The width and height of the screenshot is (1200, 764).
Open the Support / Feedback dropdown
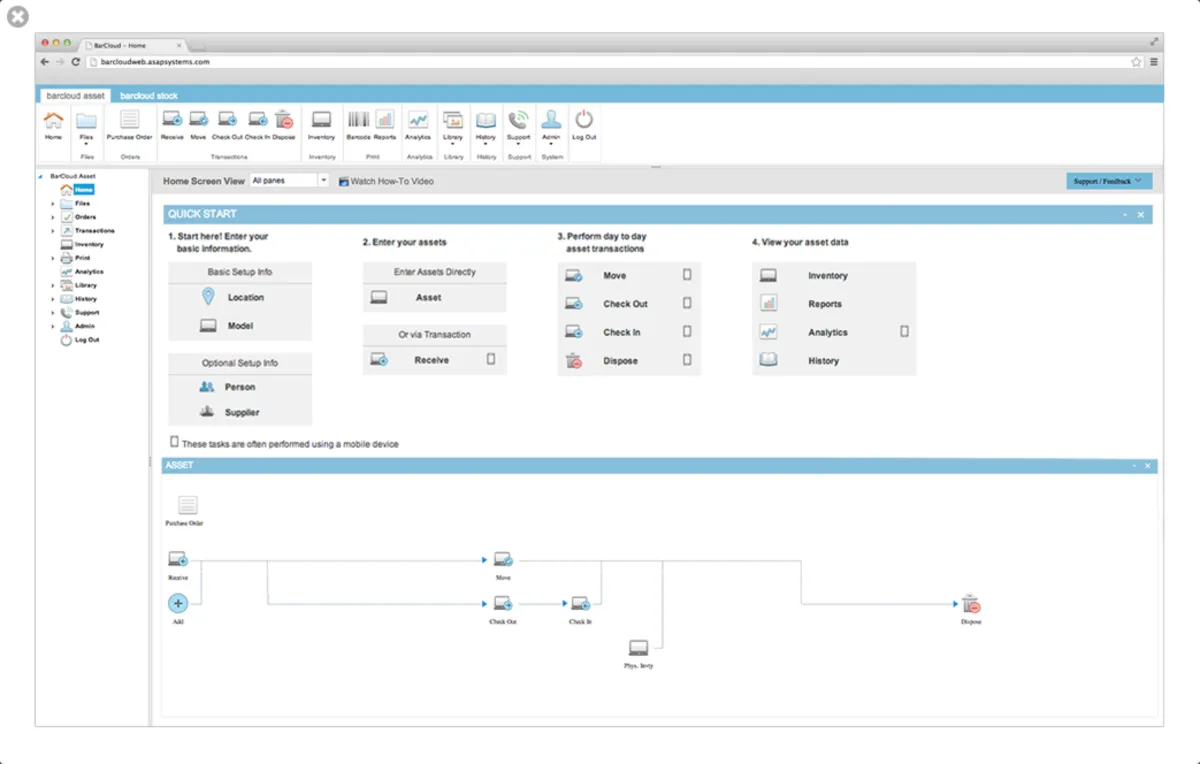click(x=1108, y=181)
